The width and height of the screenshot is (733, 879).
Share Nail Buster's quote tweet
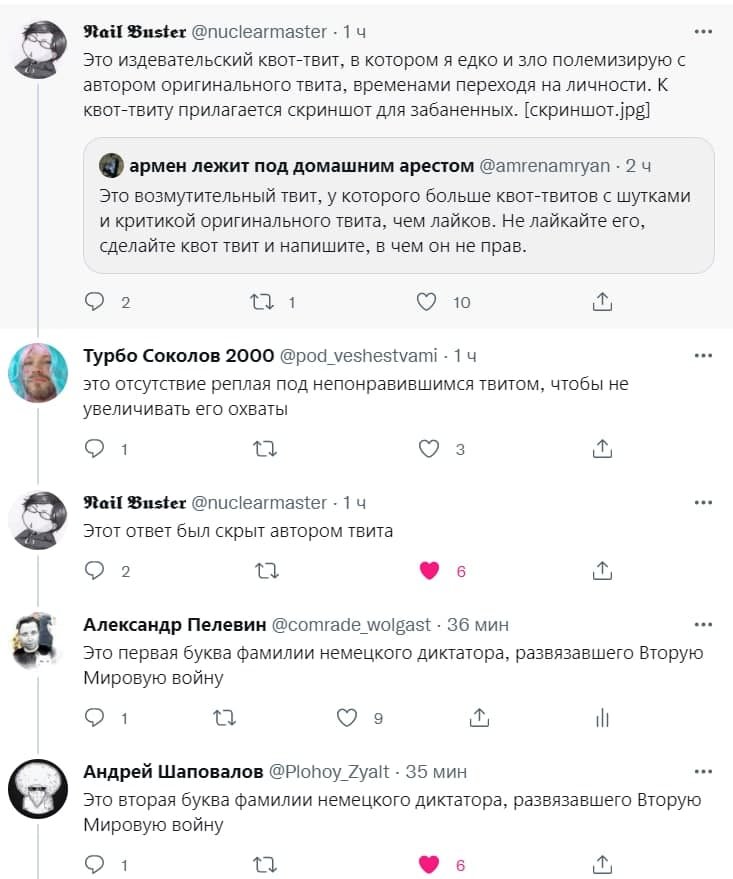coord(602,301)
